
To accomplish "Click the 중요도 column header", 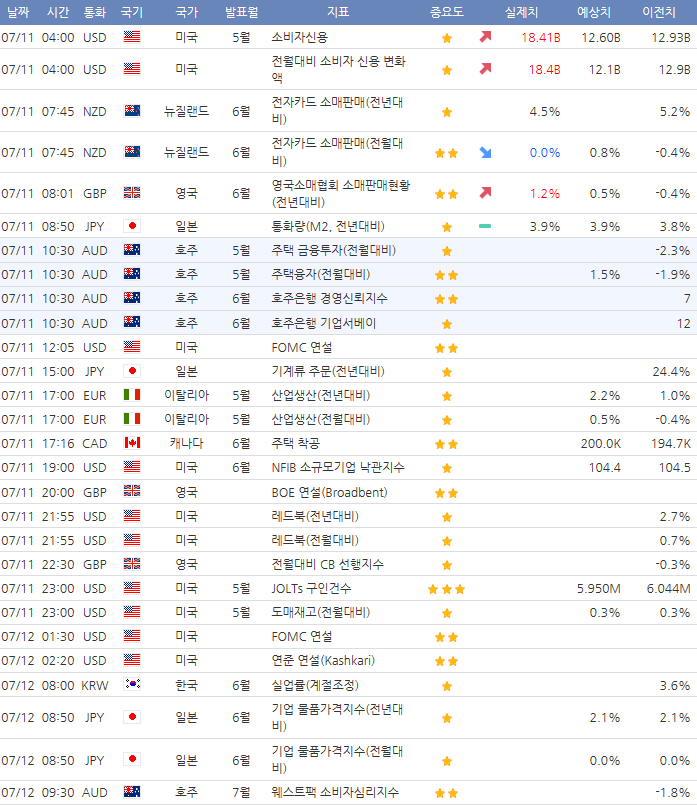I will tap(447, 12).
